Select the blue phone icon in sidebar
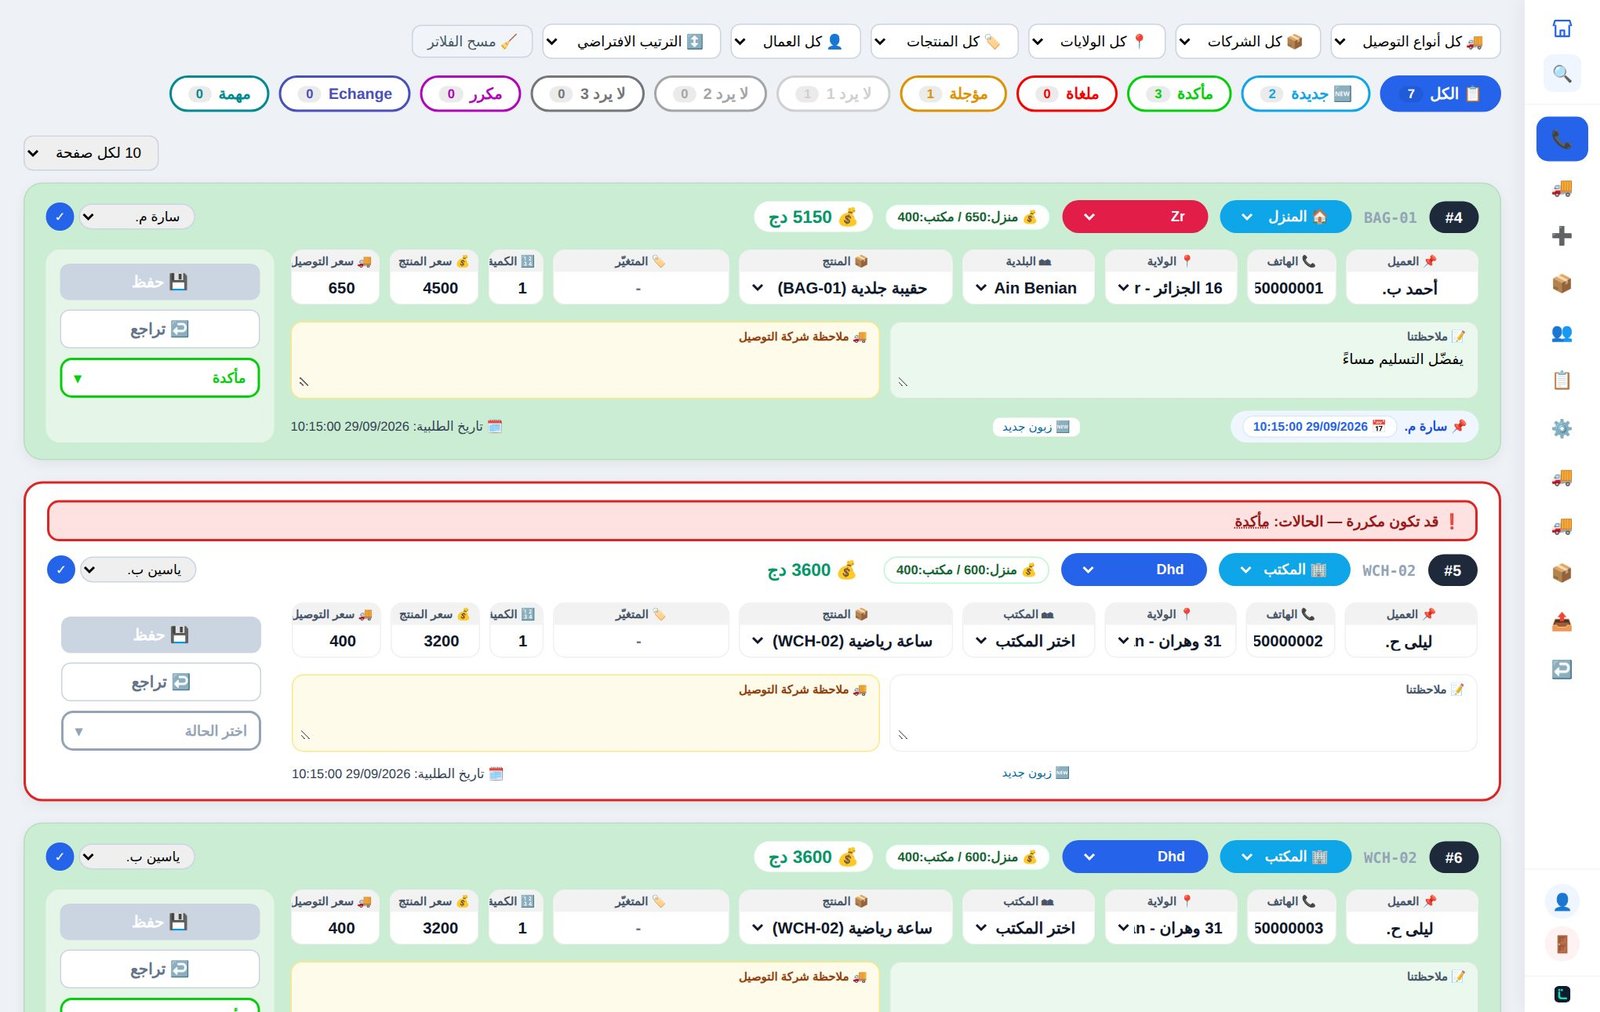Image resolution: width=1600 pixels, height=1012 pixels. click(1562, 139)
